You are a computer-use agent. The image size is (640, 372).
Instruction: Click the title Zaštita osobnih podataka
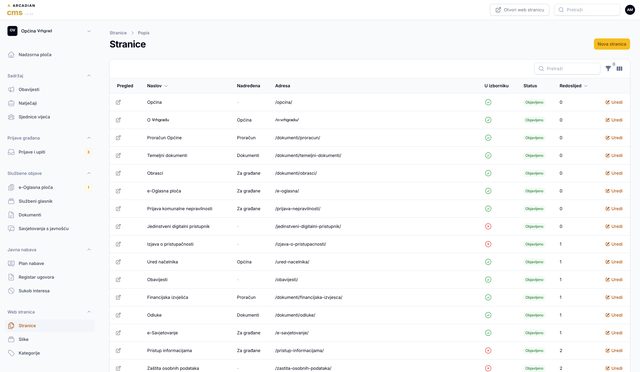[173, 368]
